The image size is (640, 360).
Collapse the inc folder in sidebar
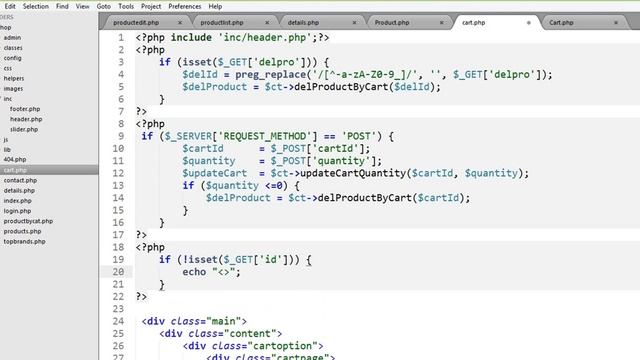[x=8, y=99]
